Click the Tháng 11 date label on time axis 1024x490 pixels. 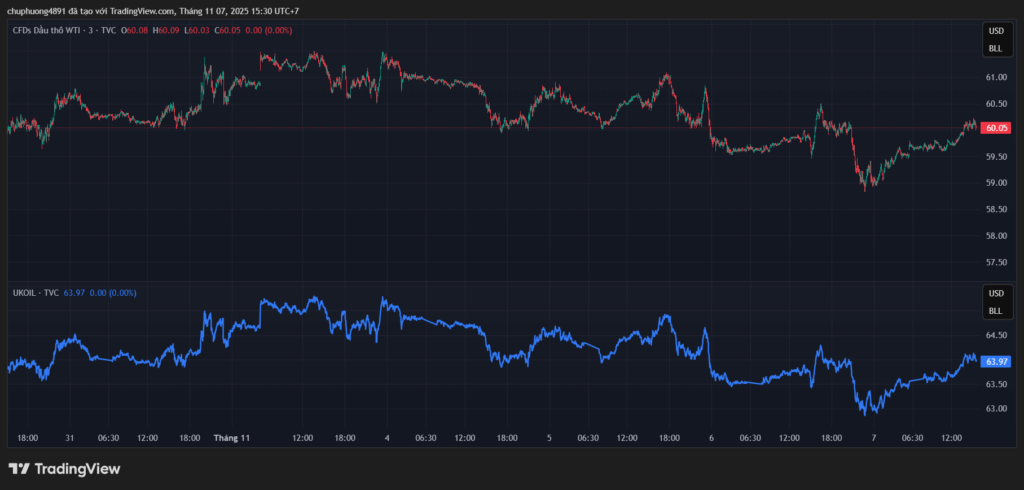[x=231, y=438]
